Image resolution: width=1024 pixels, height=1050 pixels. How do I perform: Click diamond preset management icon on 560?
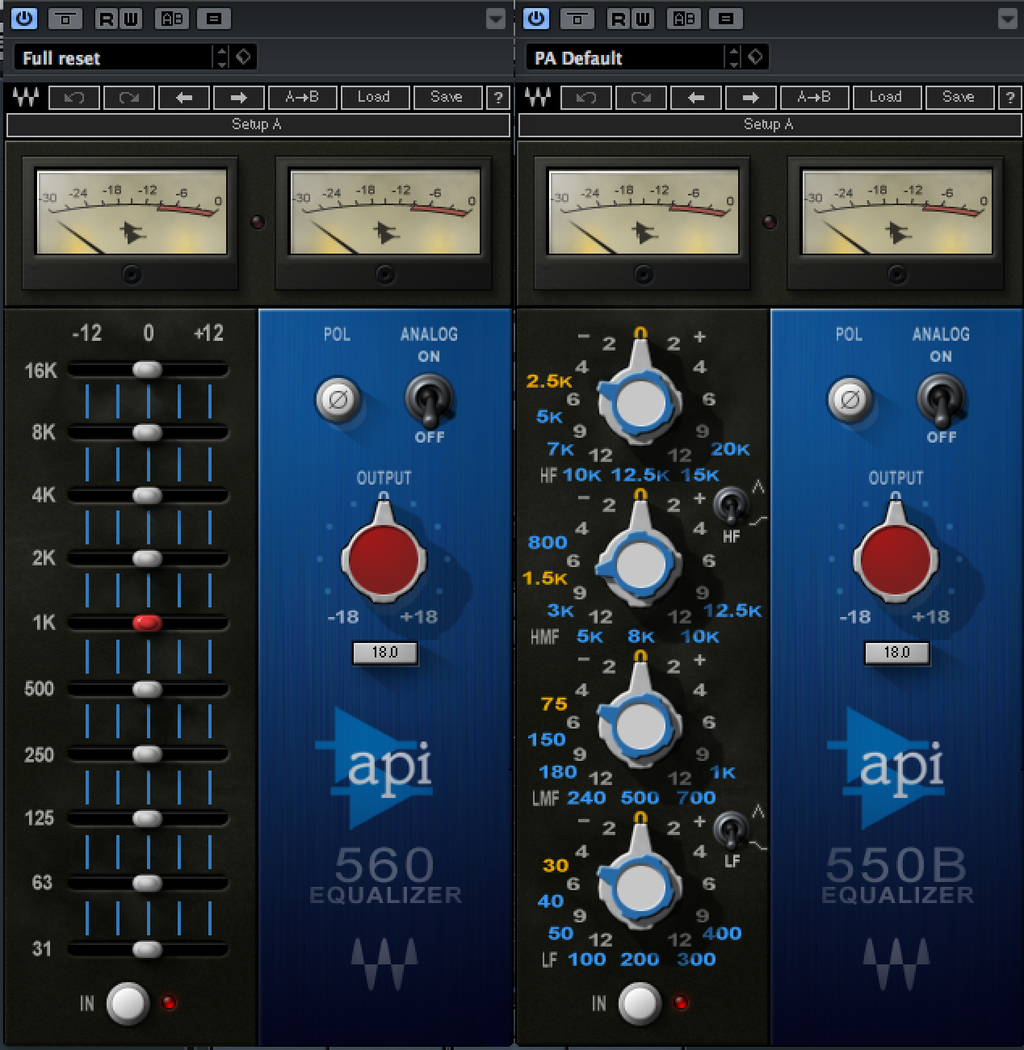[243, 58]
